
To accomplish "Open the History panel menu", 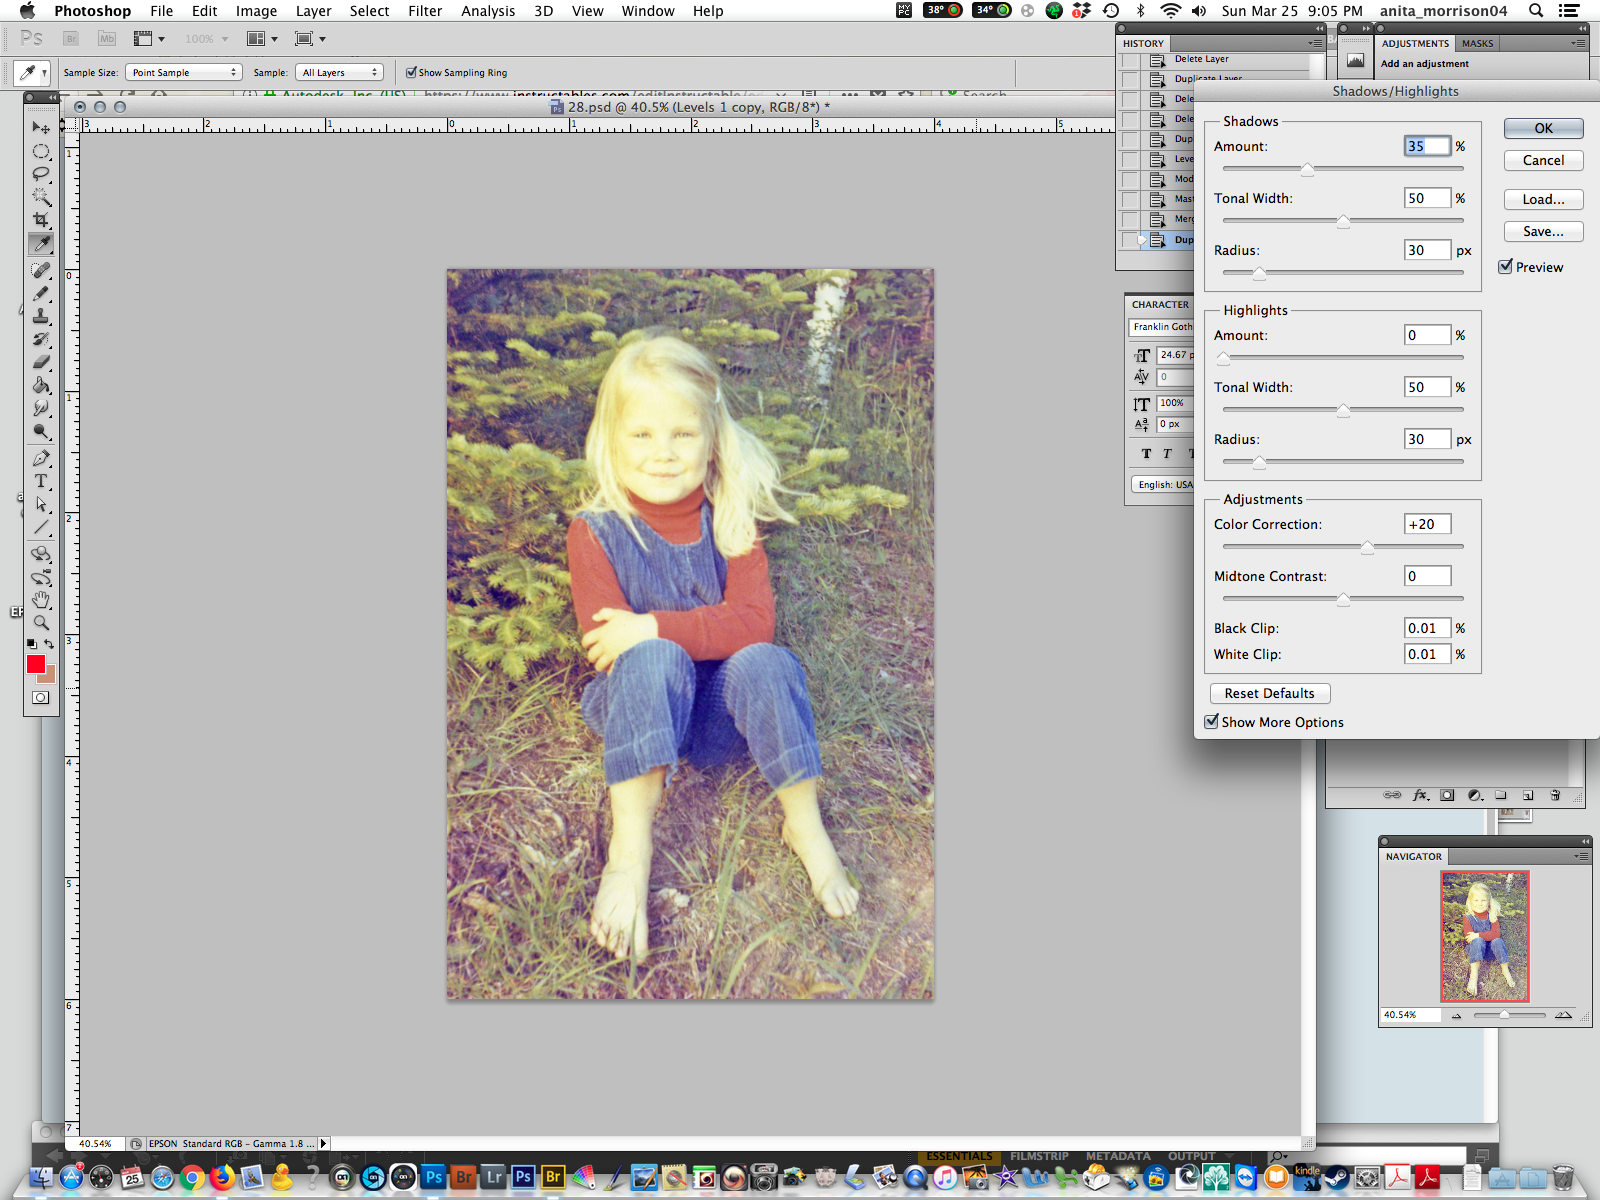I will click(1315, 43).
